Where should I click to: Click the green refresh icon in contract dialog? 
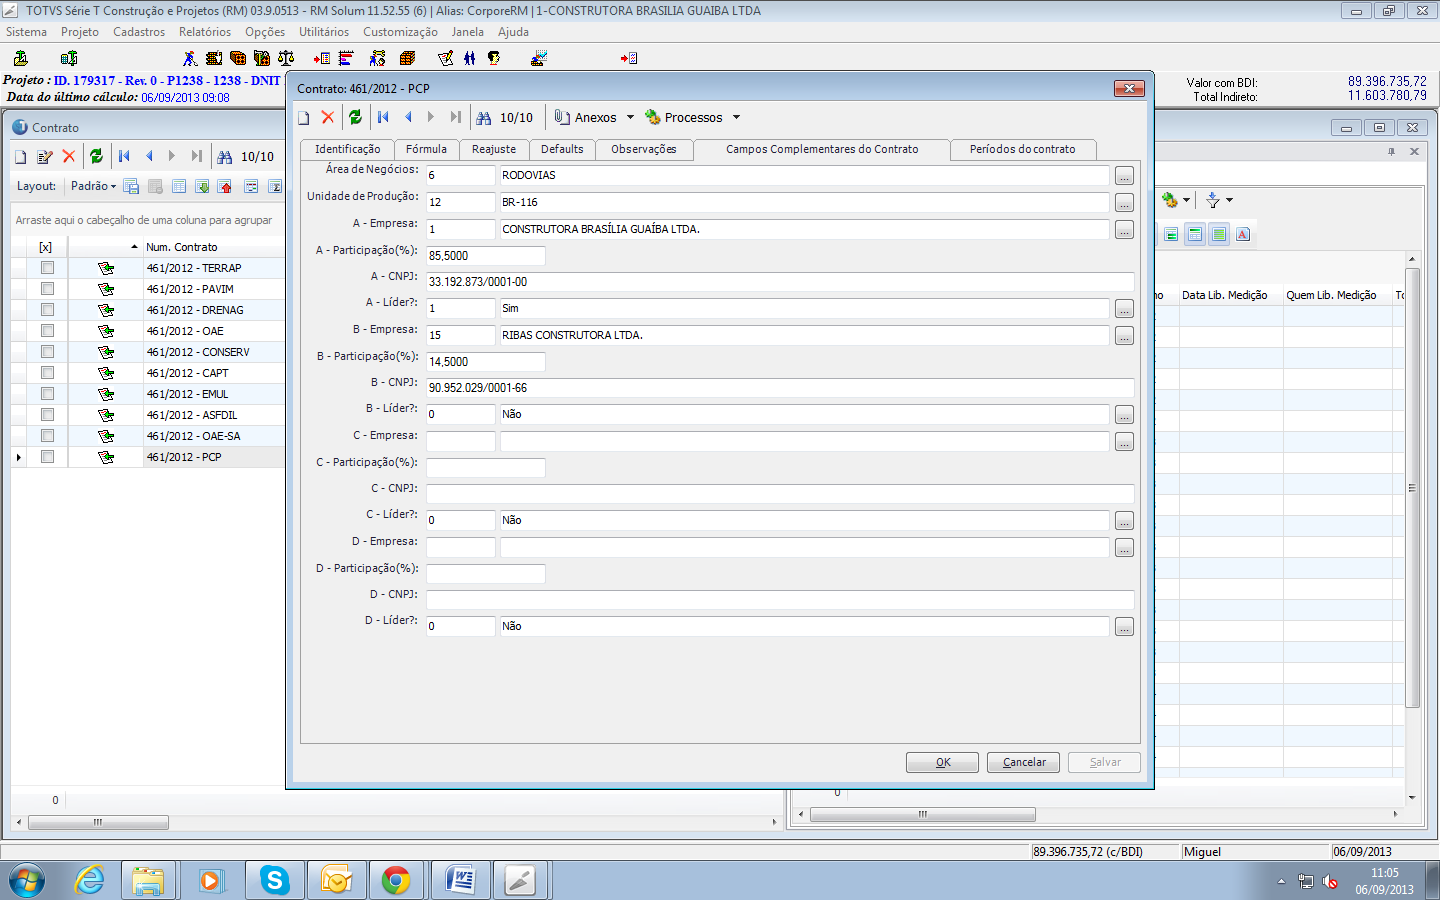[x=355, y=117]
